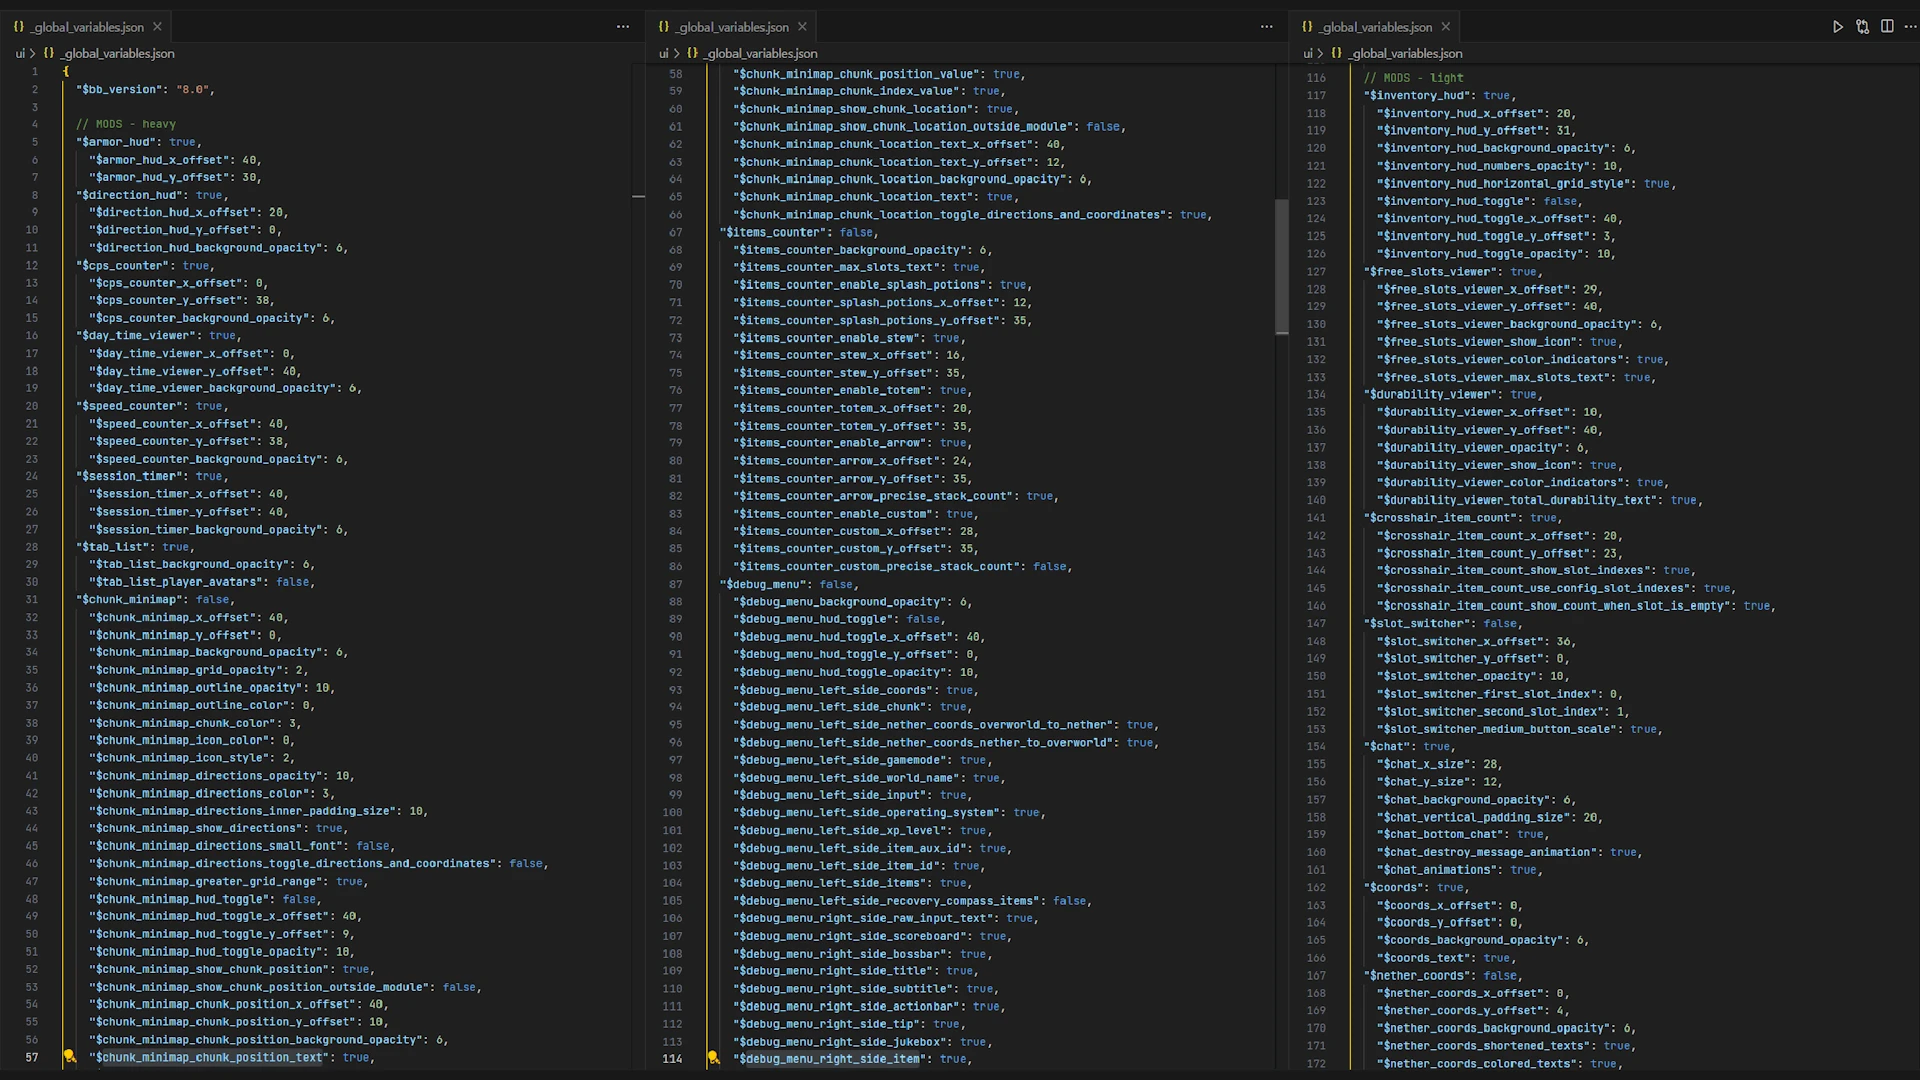Screen dimensions: 1920x1080
Task: Close the left _global_variables.json tab
Action: coord(157,27)
